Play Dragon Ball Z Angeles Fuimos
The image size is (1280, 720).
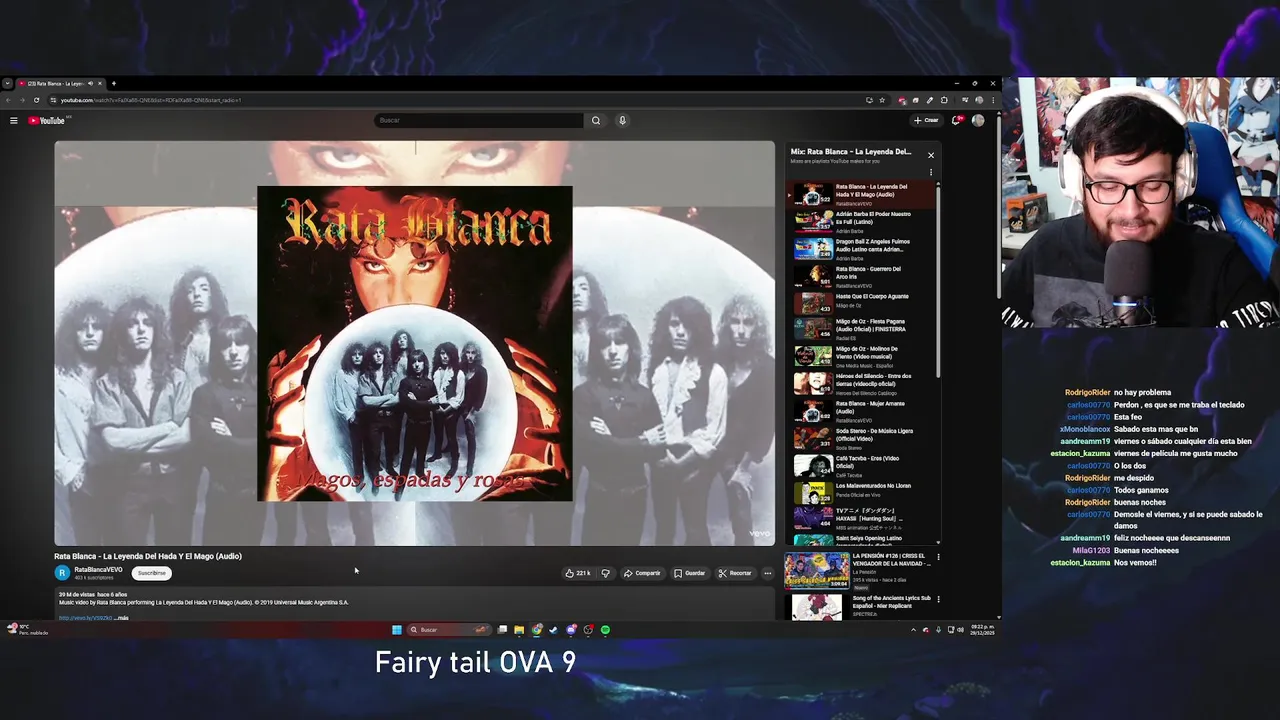(862, 249)
